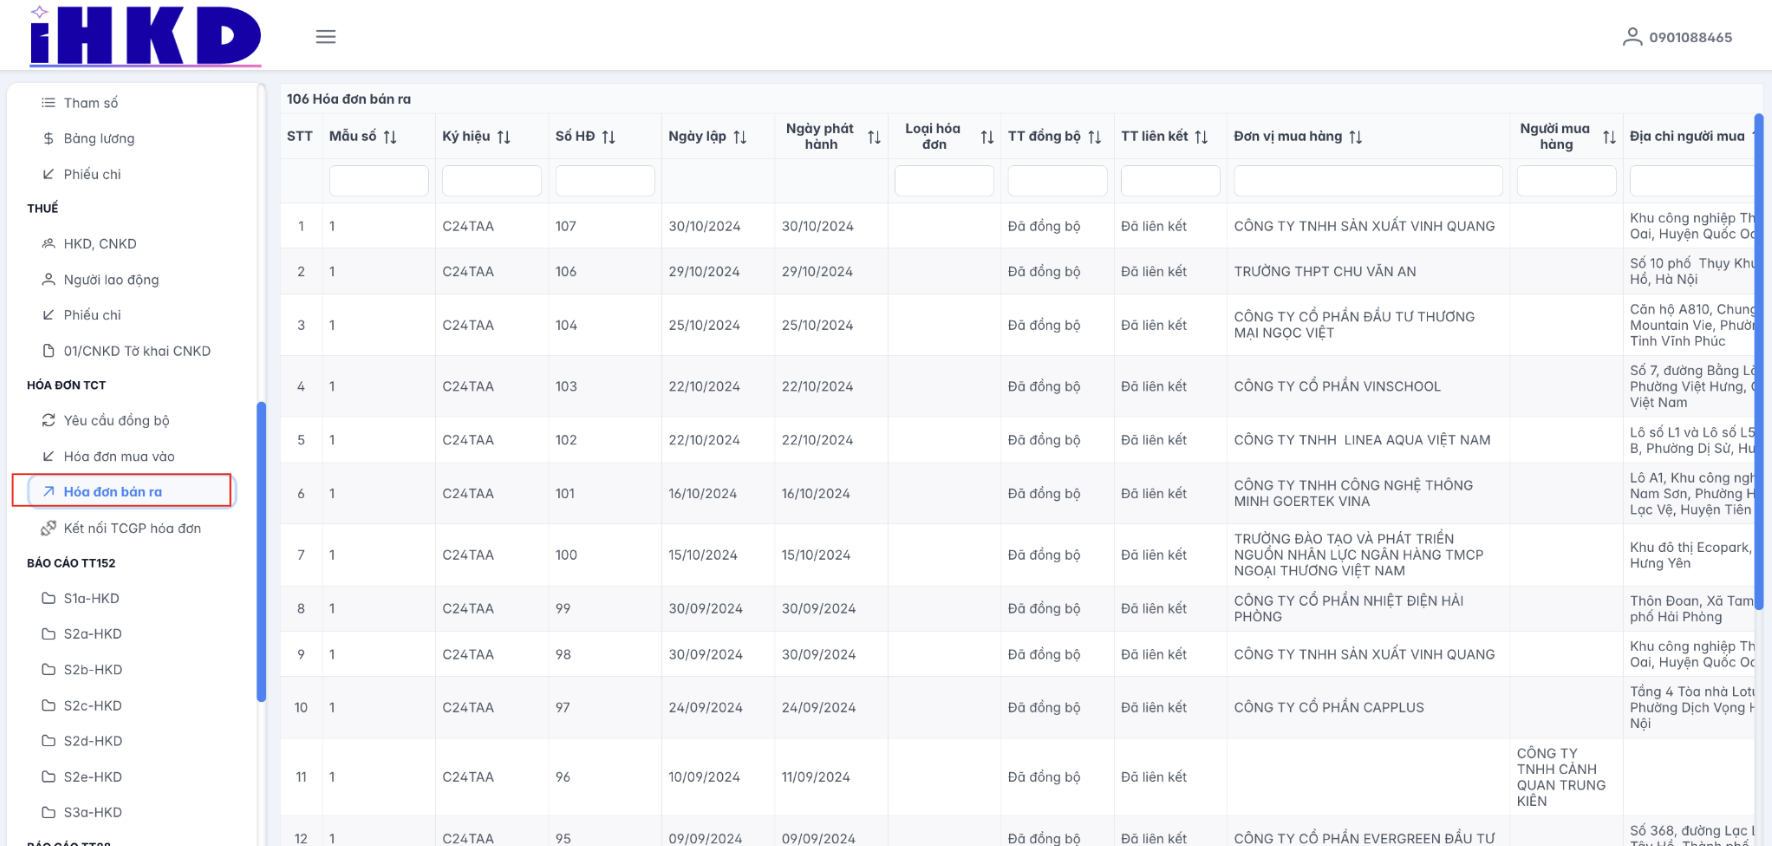Open Kết nối TCGP hóa đơn
Screen dimensions: 1772x846
[x=132, y=528]
